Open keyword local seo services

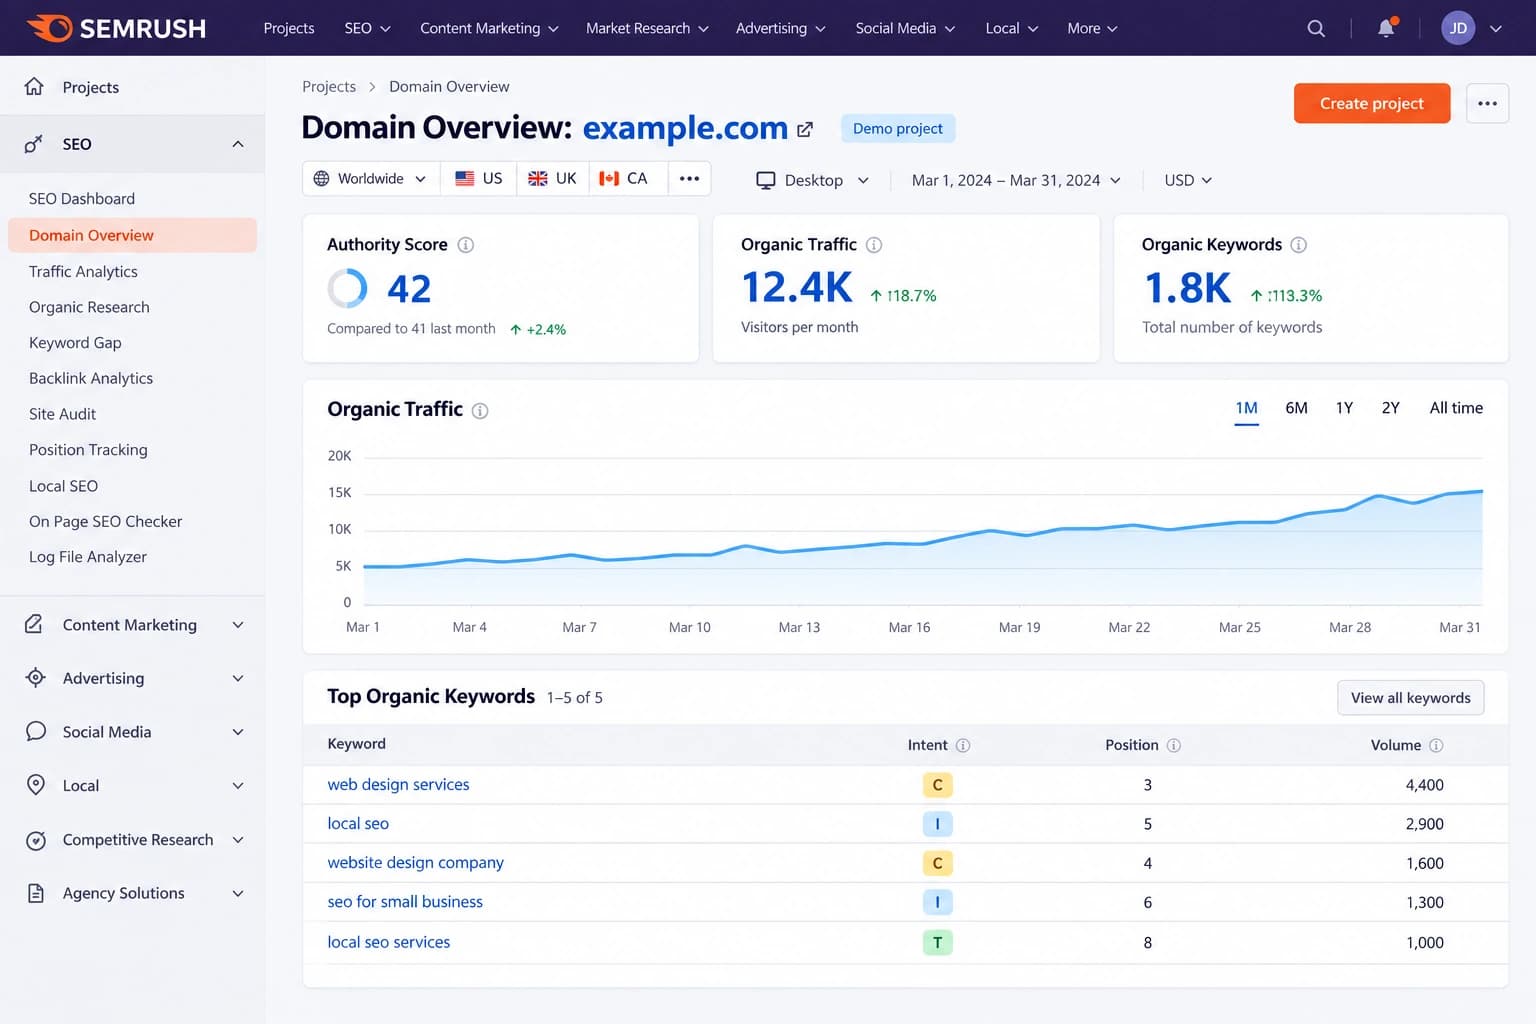coord(389,942)
